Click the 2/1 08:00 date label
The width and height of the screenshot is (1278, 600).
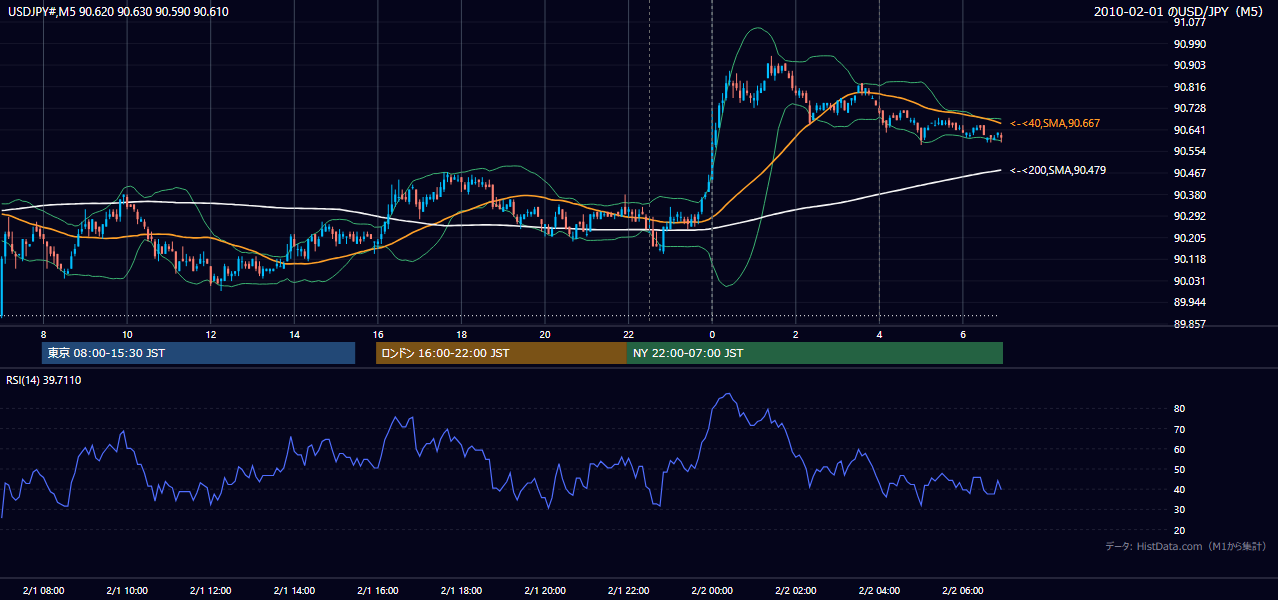[x=43, y=590]
